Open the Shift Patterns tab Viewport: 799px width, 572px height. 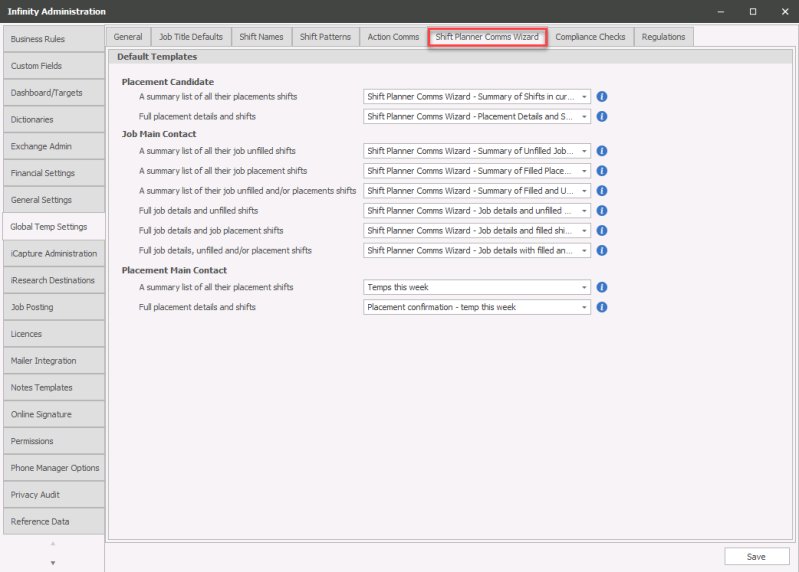[x=325, y=37]
